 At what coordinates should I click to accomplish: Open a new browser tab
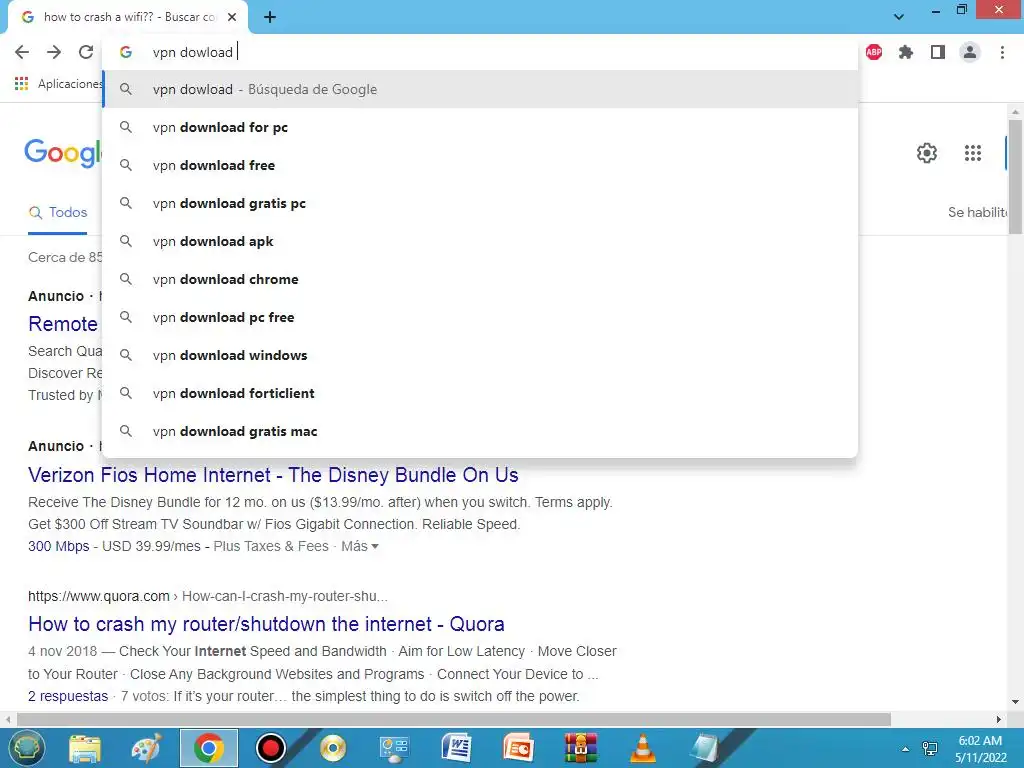coord(270,17)
